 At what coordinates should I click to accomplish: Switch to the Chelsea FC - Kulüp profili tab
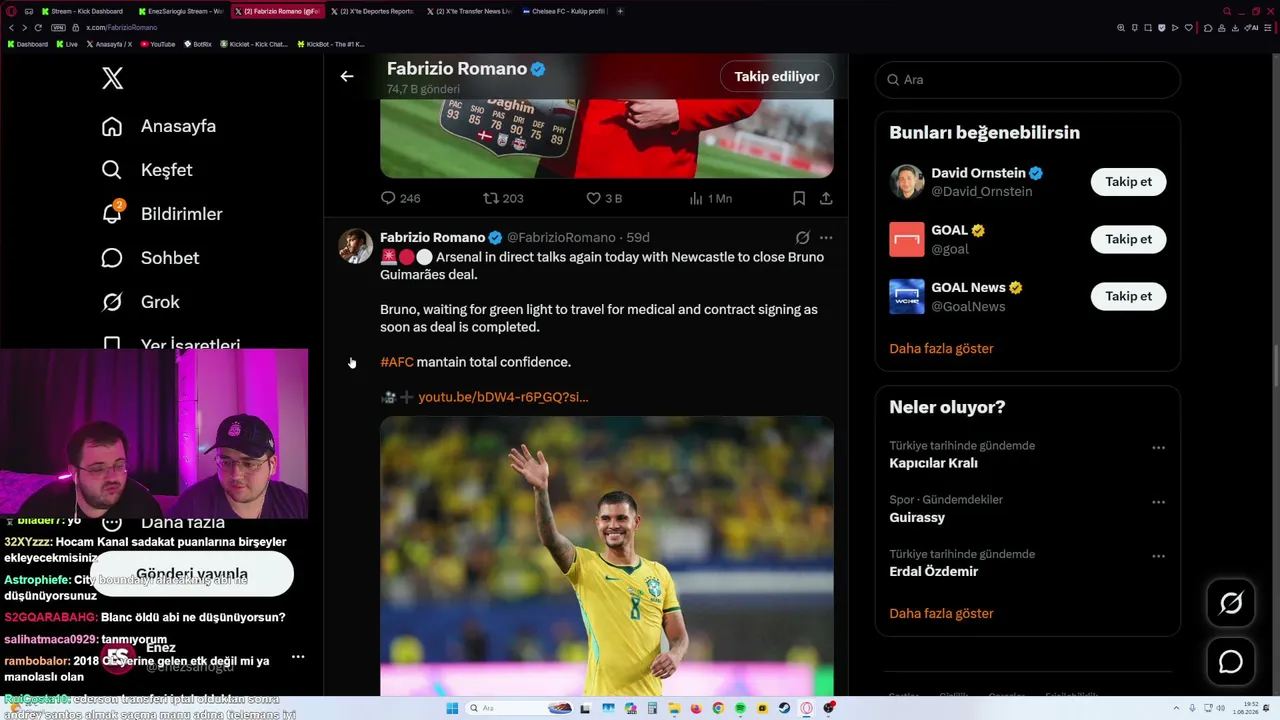(565, 11)
